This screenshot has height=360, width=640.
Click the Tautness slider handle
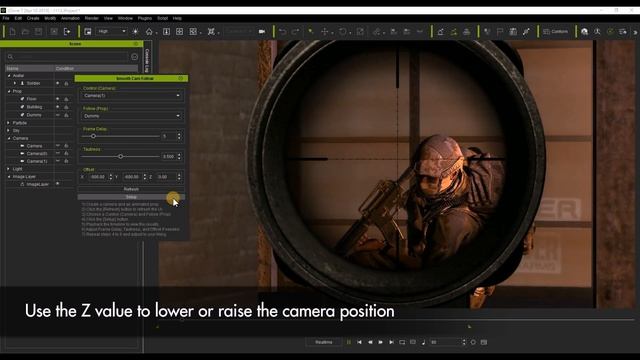point(120,156)
